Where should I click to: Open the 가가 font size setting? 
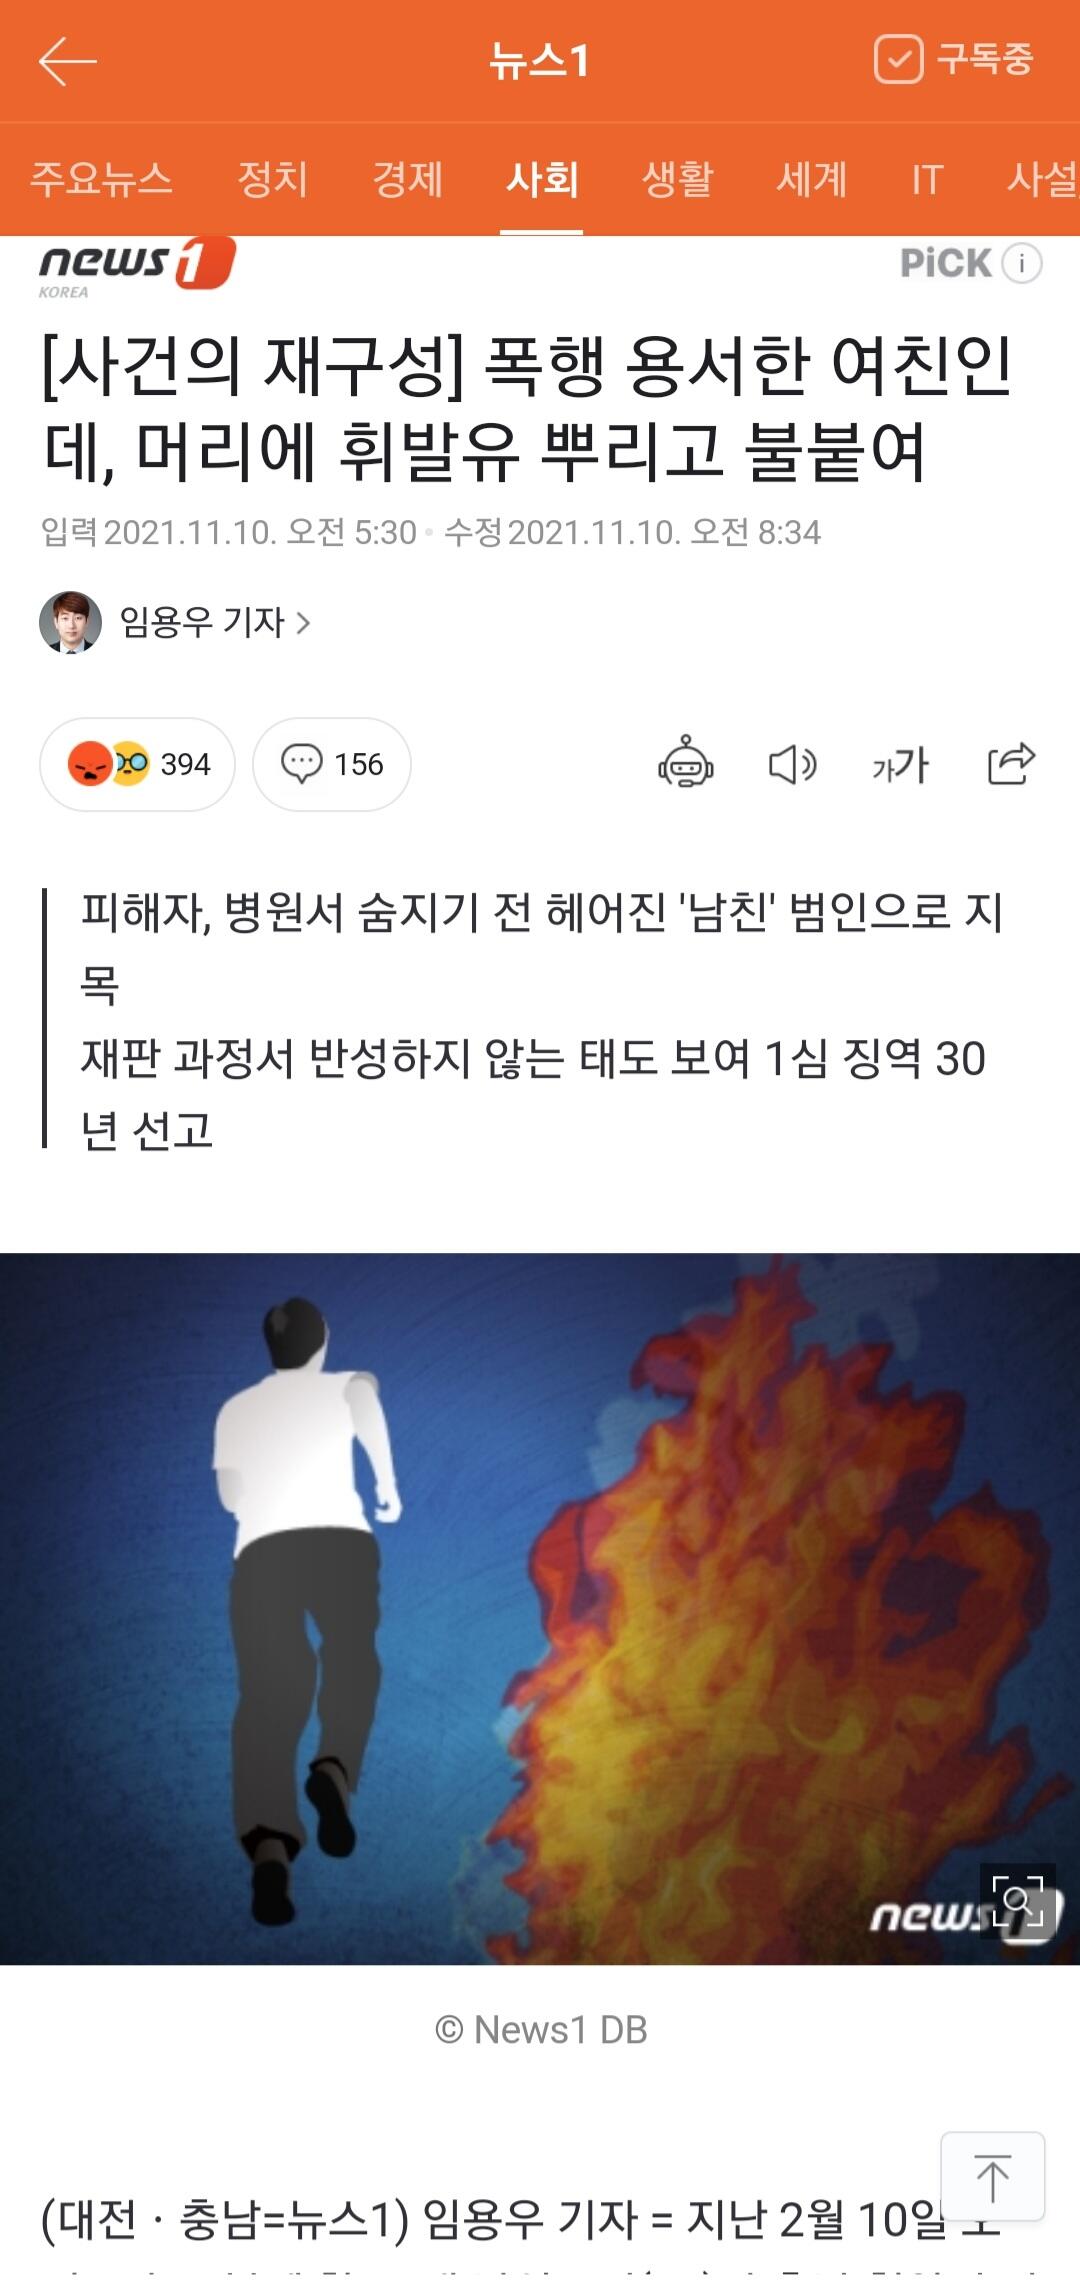pyautogui.click(x=901, y=765)
